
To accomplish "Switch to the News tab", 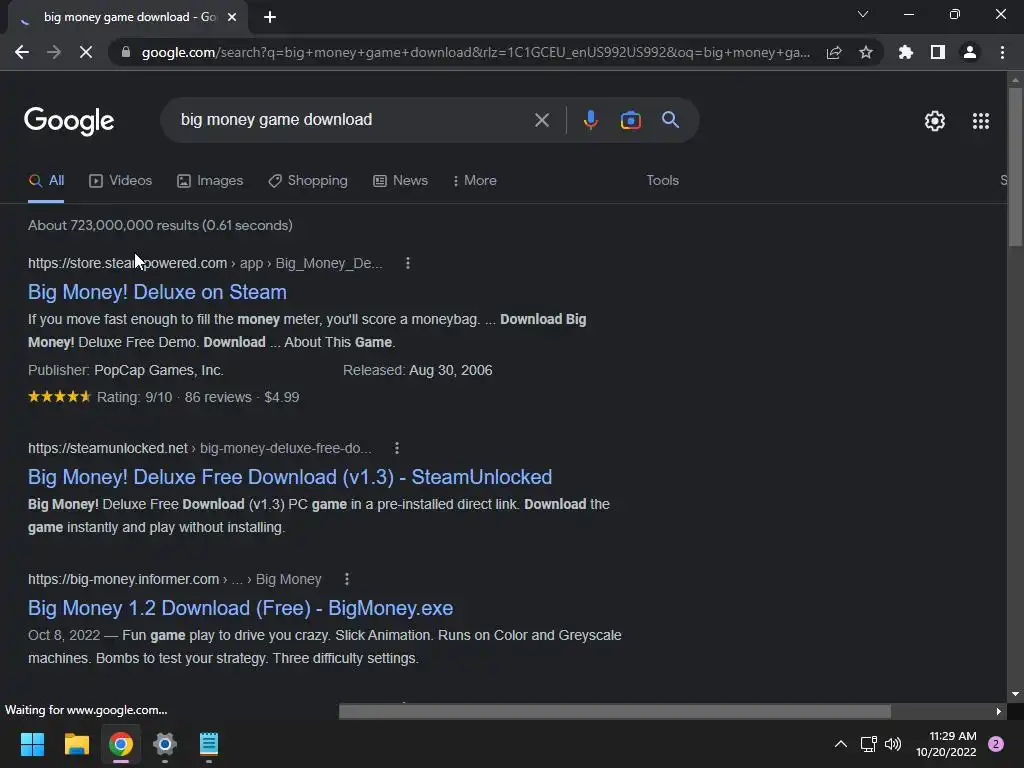I will click(x=400, y=181).
